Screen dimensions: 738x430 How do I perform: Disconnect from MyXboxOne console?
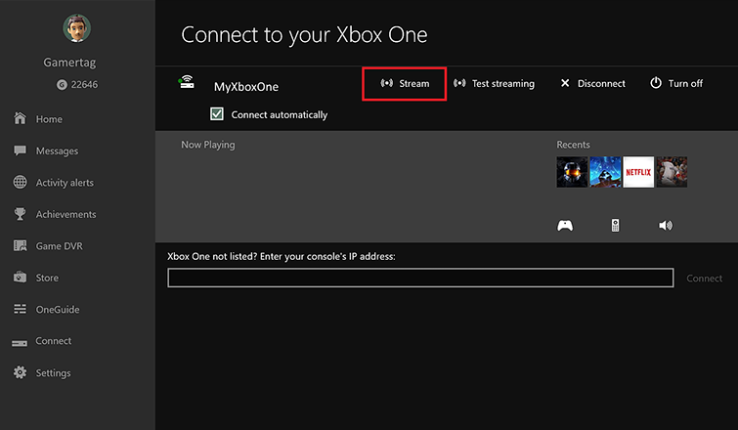[592, 84]
